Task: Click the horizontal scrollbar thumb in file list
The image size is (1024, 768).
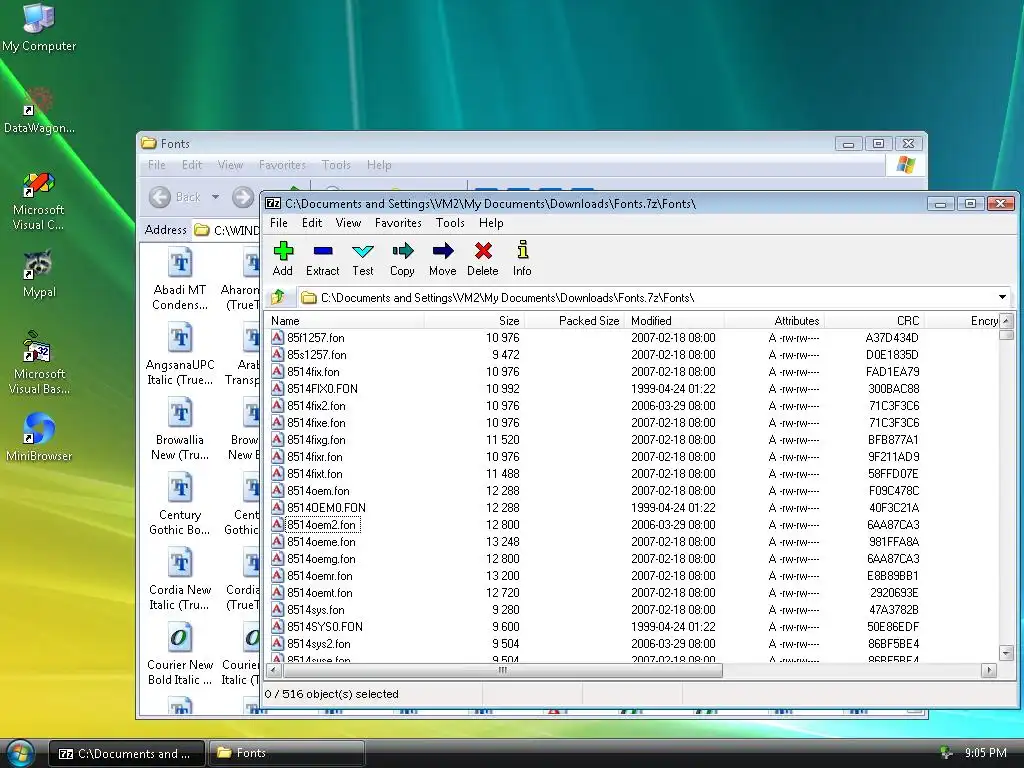Action: 503,670
